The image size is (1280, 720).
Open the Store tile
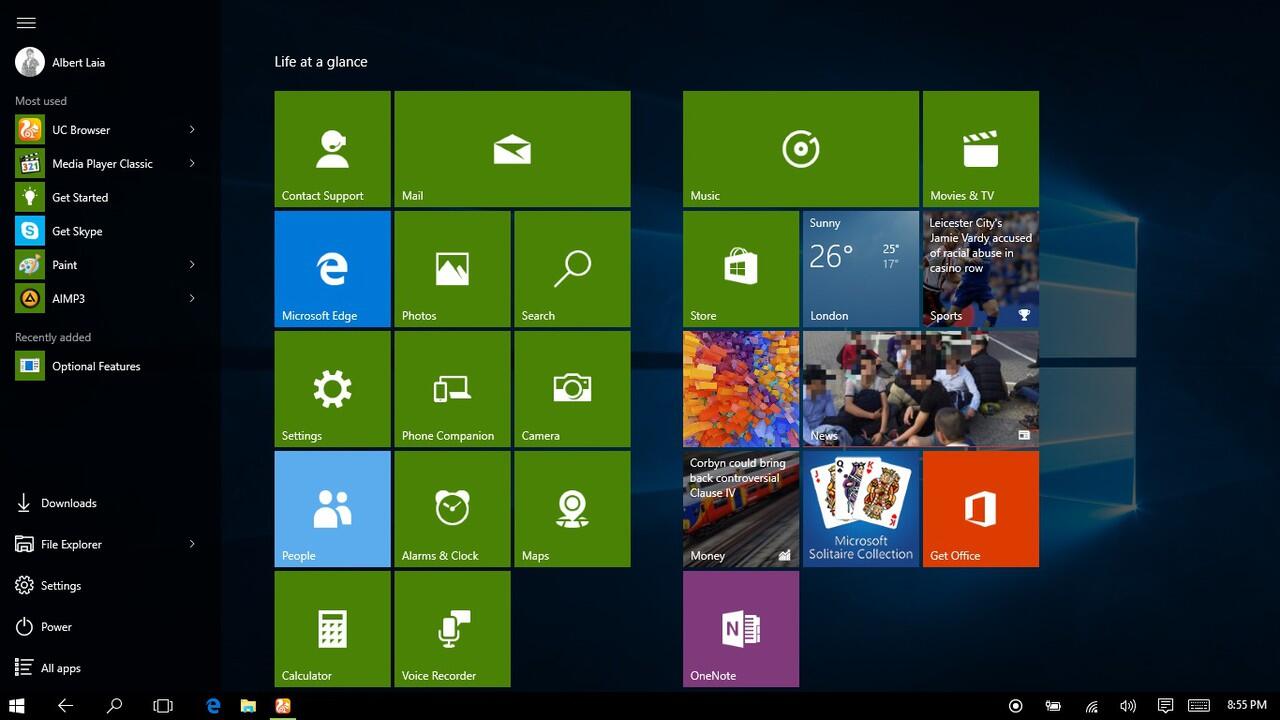(x=741, y=269)
